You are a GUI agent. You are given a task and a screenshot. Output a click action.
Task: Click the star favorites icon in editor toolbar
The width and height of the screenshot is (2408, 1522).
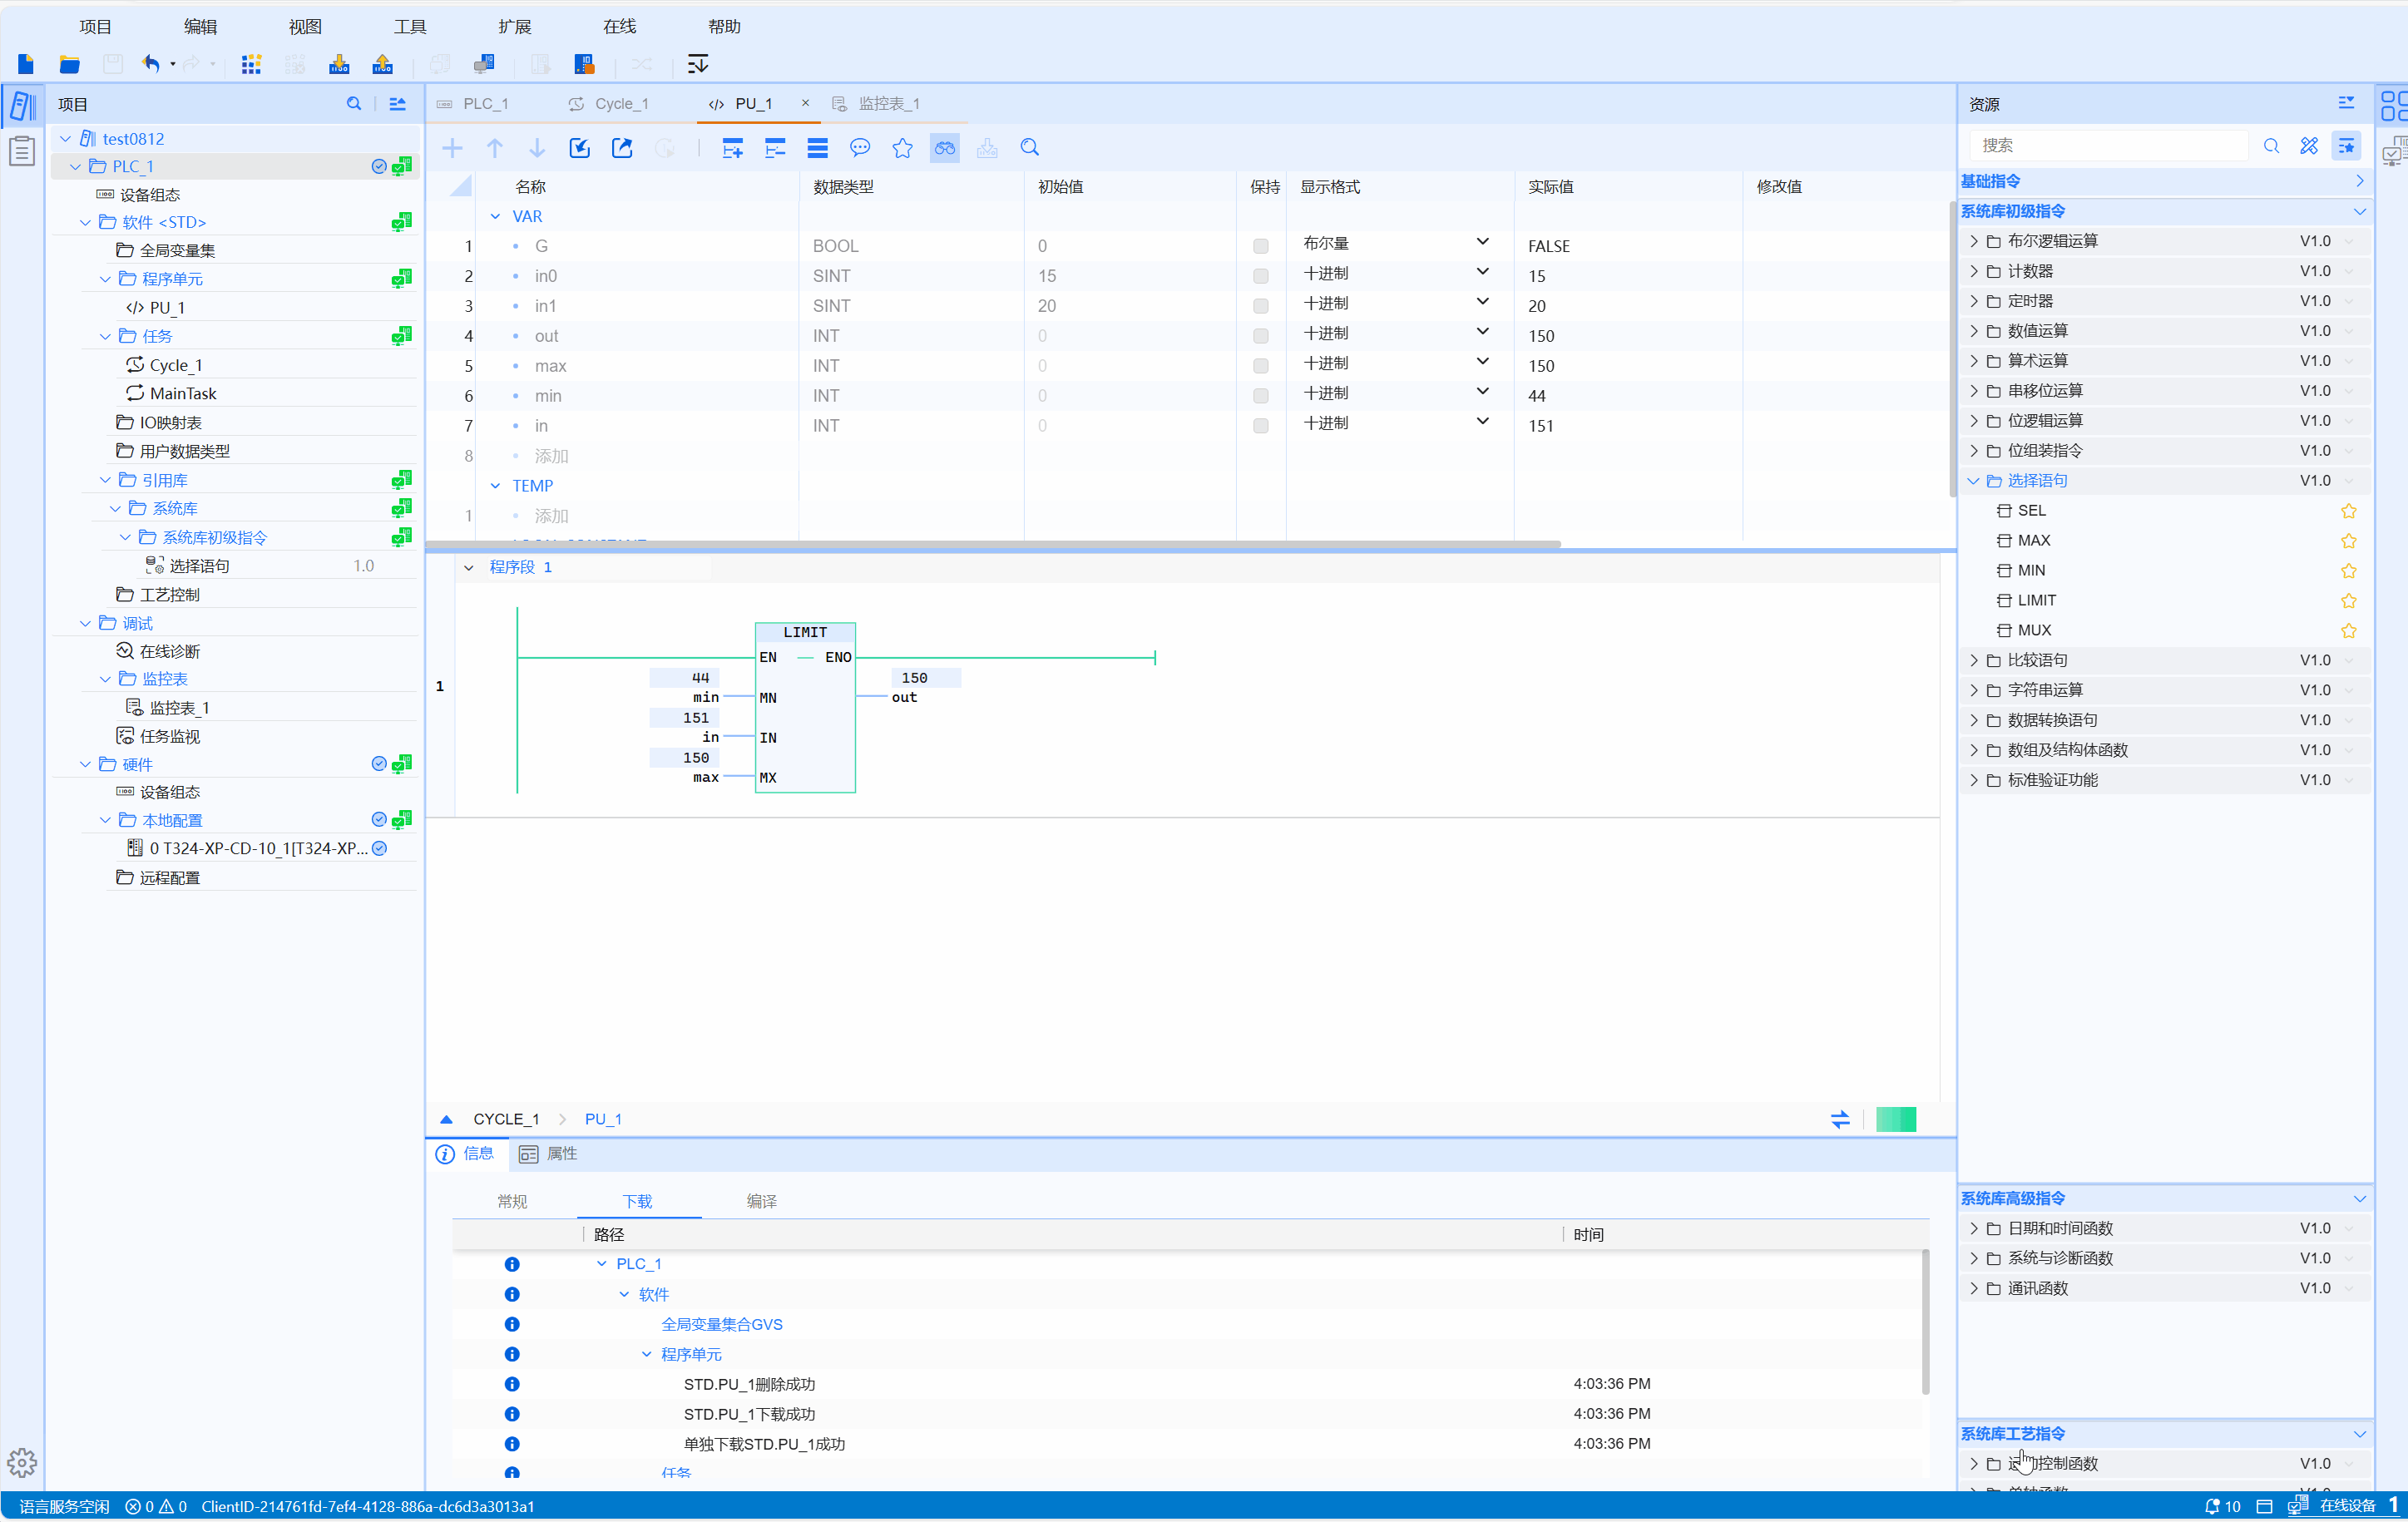[x=902, y=148]
